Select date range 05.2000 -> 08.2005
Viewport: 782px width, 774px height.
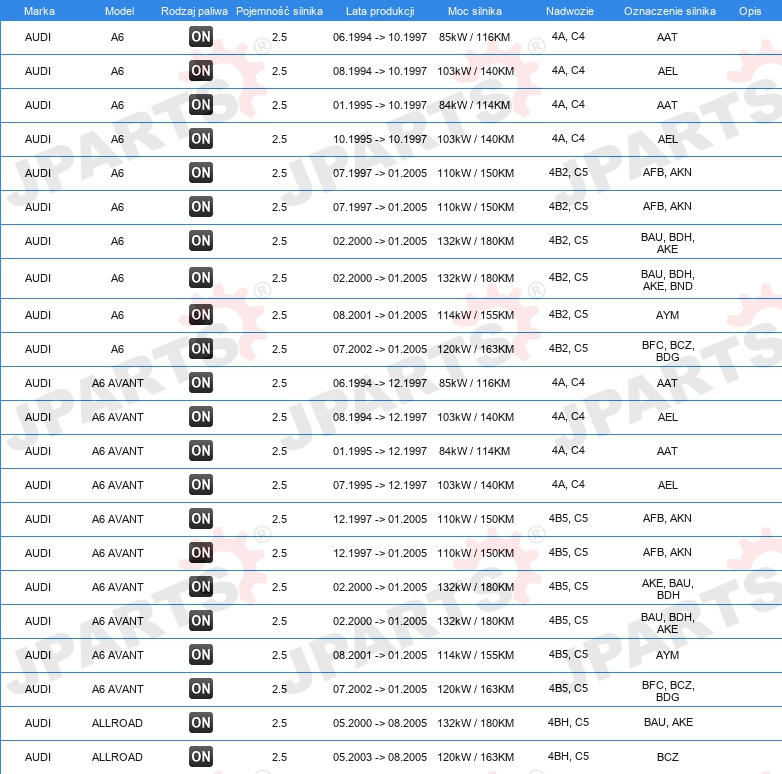380,723
